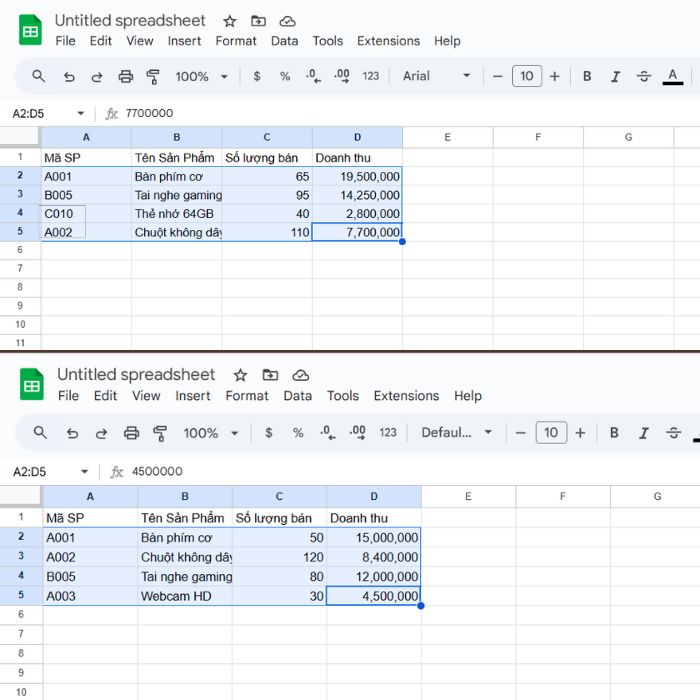The height and width of the screenshot is (700, 700).
Task: Decrease decimal places in the bottom spreadsheet
Action: click(328, 433)
